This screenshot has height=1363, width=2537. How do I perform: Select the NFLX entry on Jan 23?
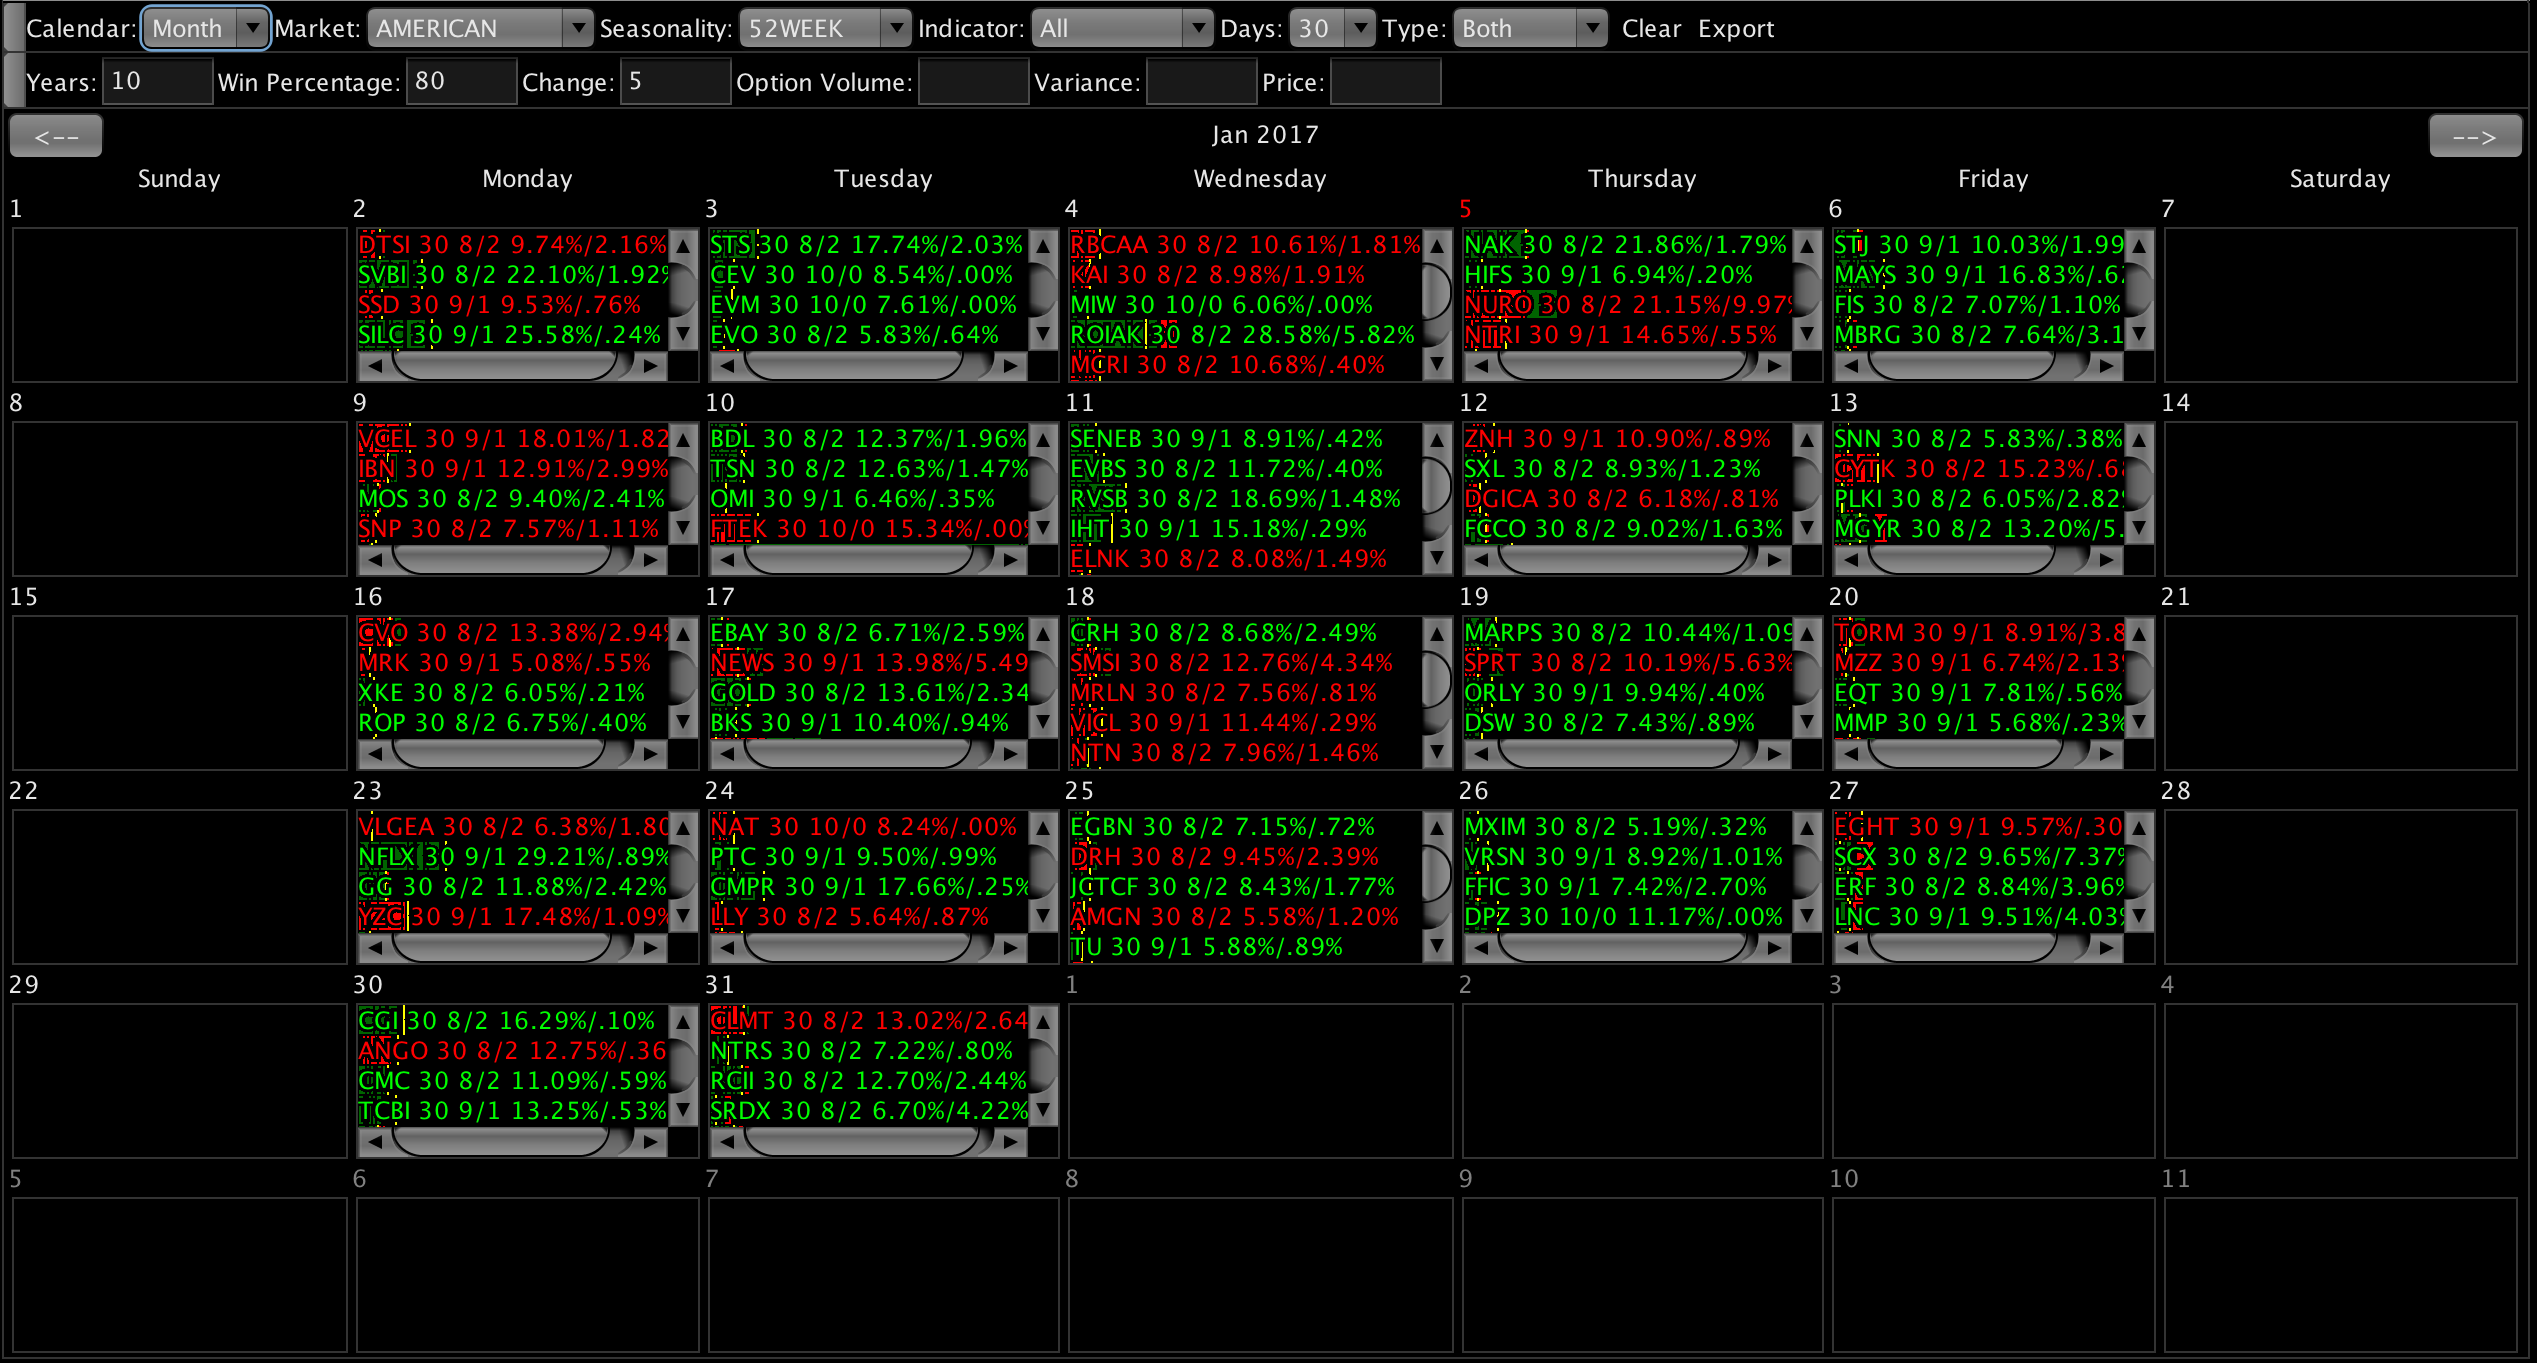(x=512, y=857)
